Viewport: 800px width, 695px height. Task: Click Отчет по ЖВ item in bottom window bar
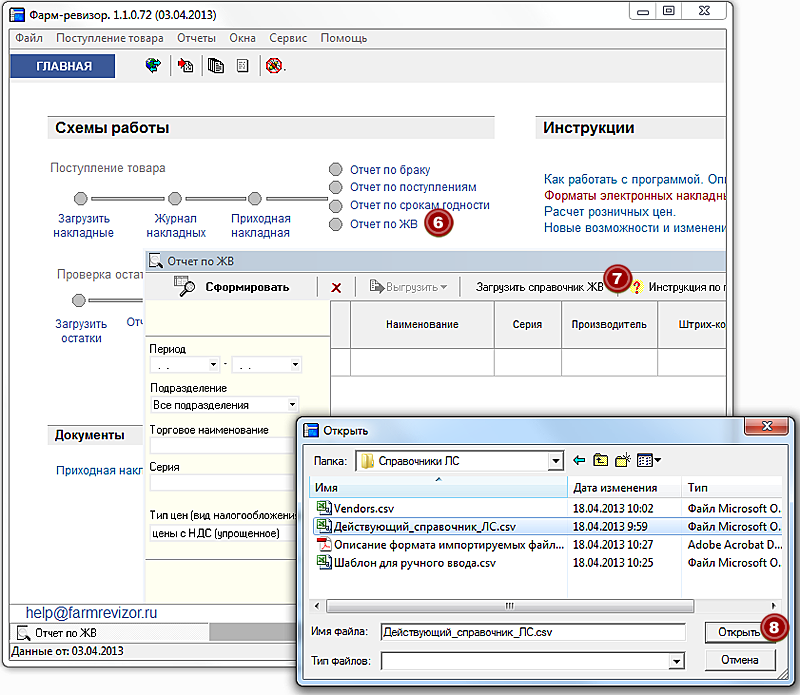[x=109, y=633]
